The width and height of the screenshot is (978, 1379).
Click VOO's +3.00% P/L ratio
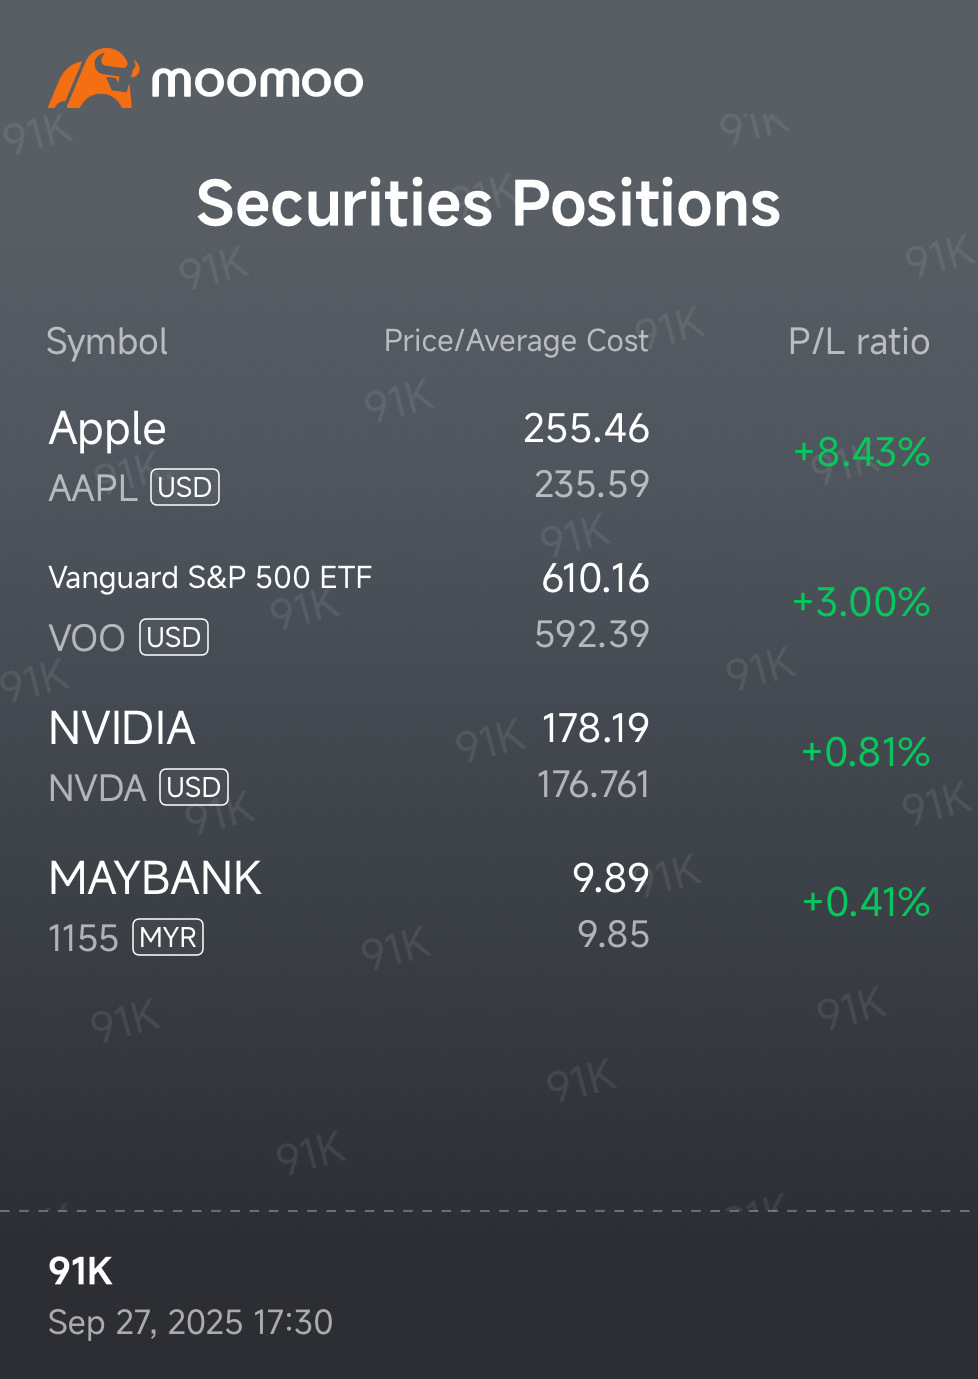861,602
